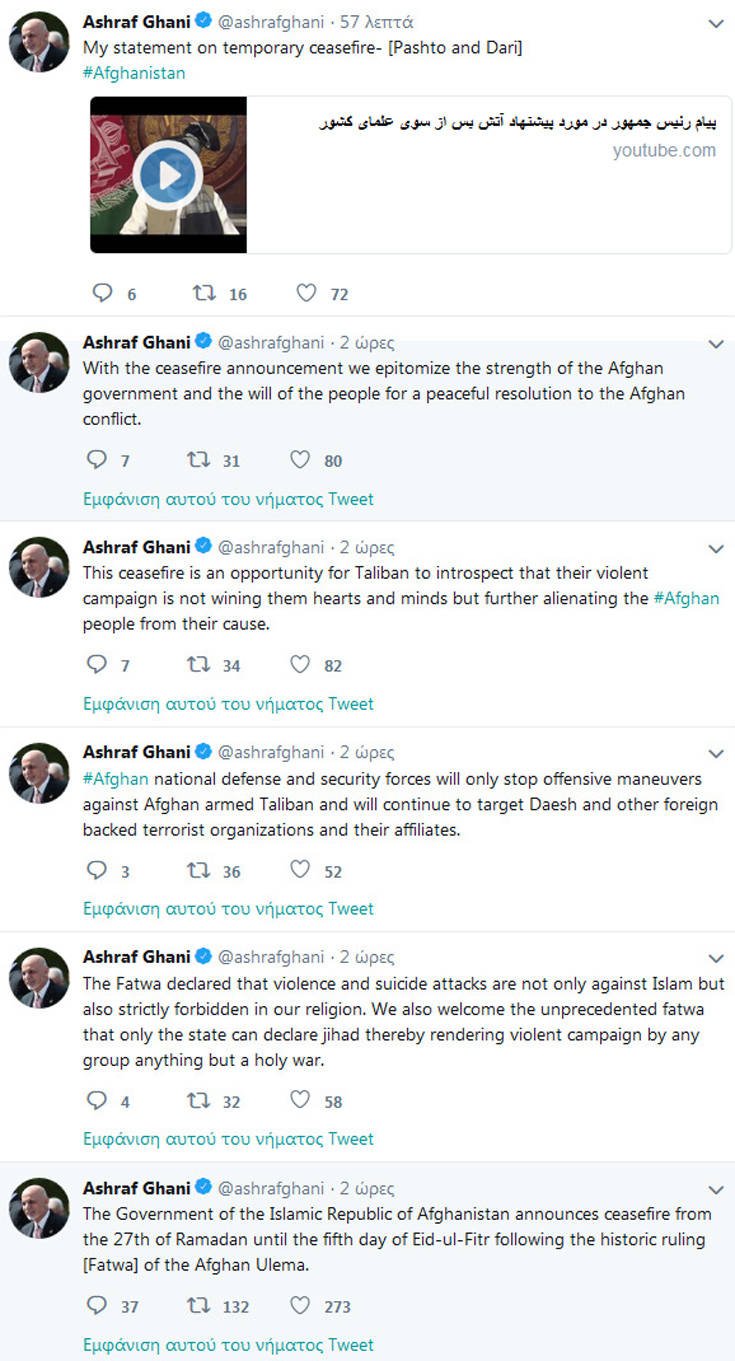Like the tweet with 72 likes

click(307, 293)
